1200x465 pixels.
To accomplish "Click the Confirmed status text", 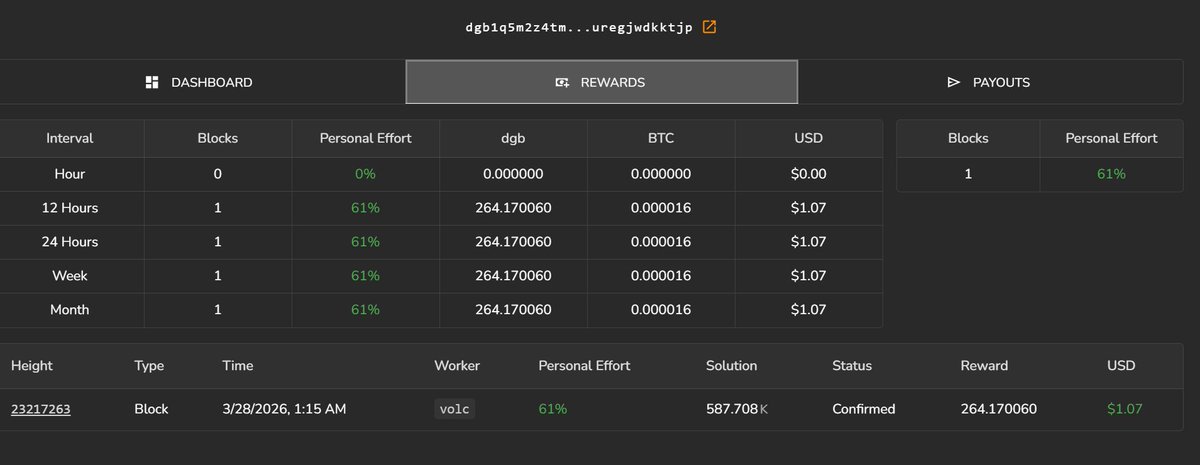I will (x=864, y=409).
